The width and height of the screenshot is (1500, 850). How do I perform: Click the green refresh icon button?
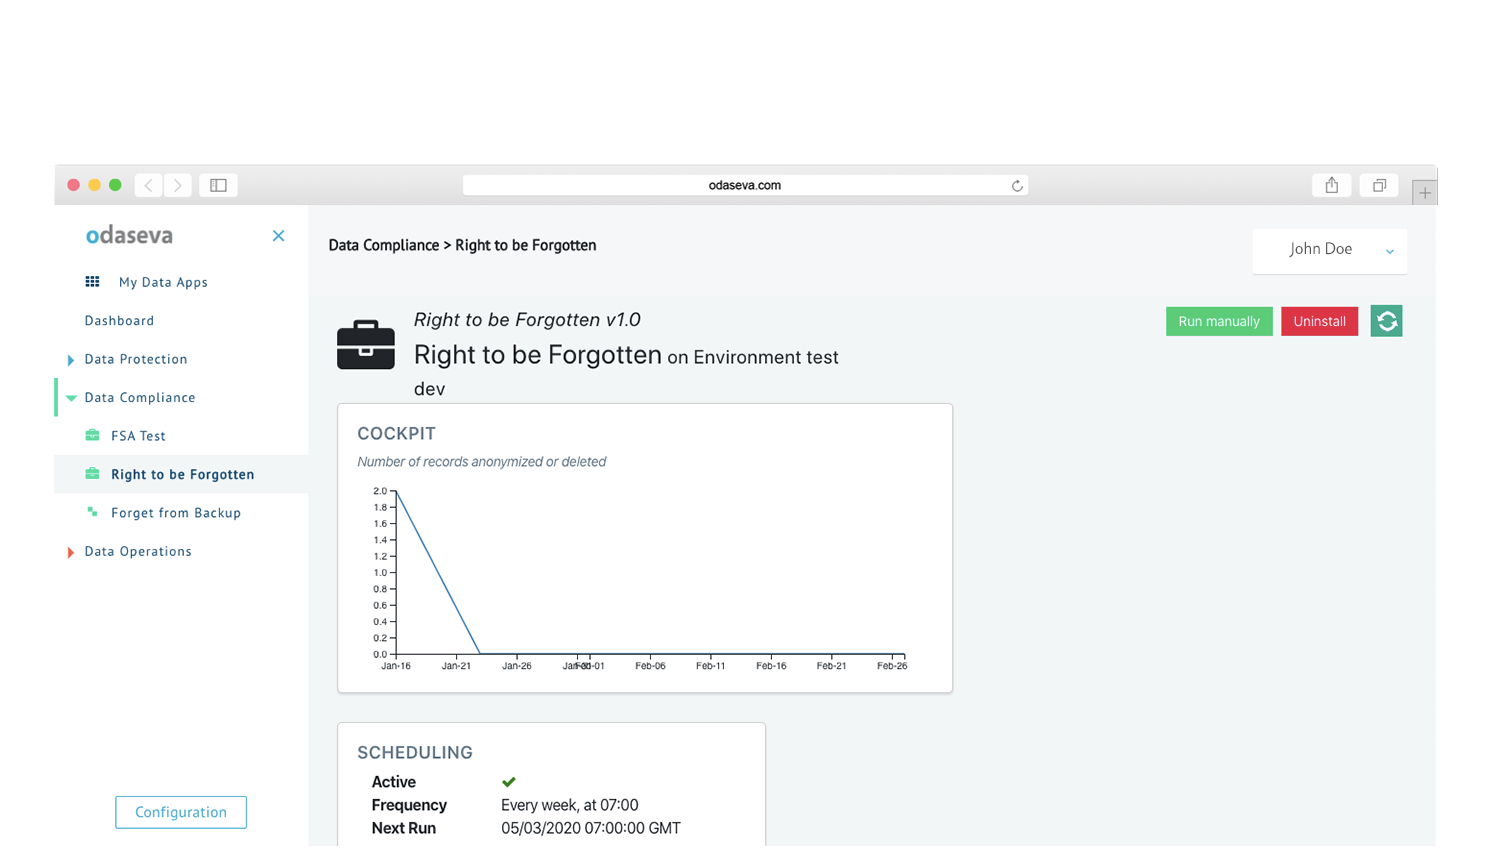1386,321
